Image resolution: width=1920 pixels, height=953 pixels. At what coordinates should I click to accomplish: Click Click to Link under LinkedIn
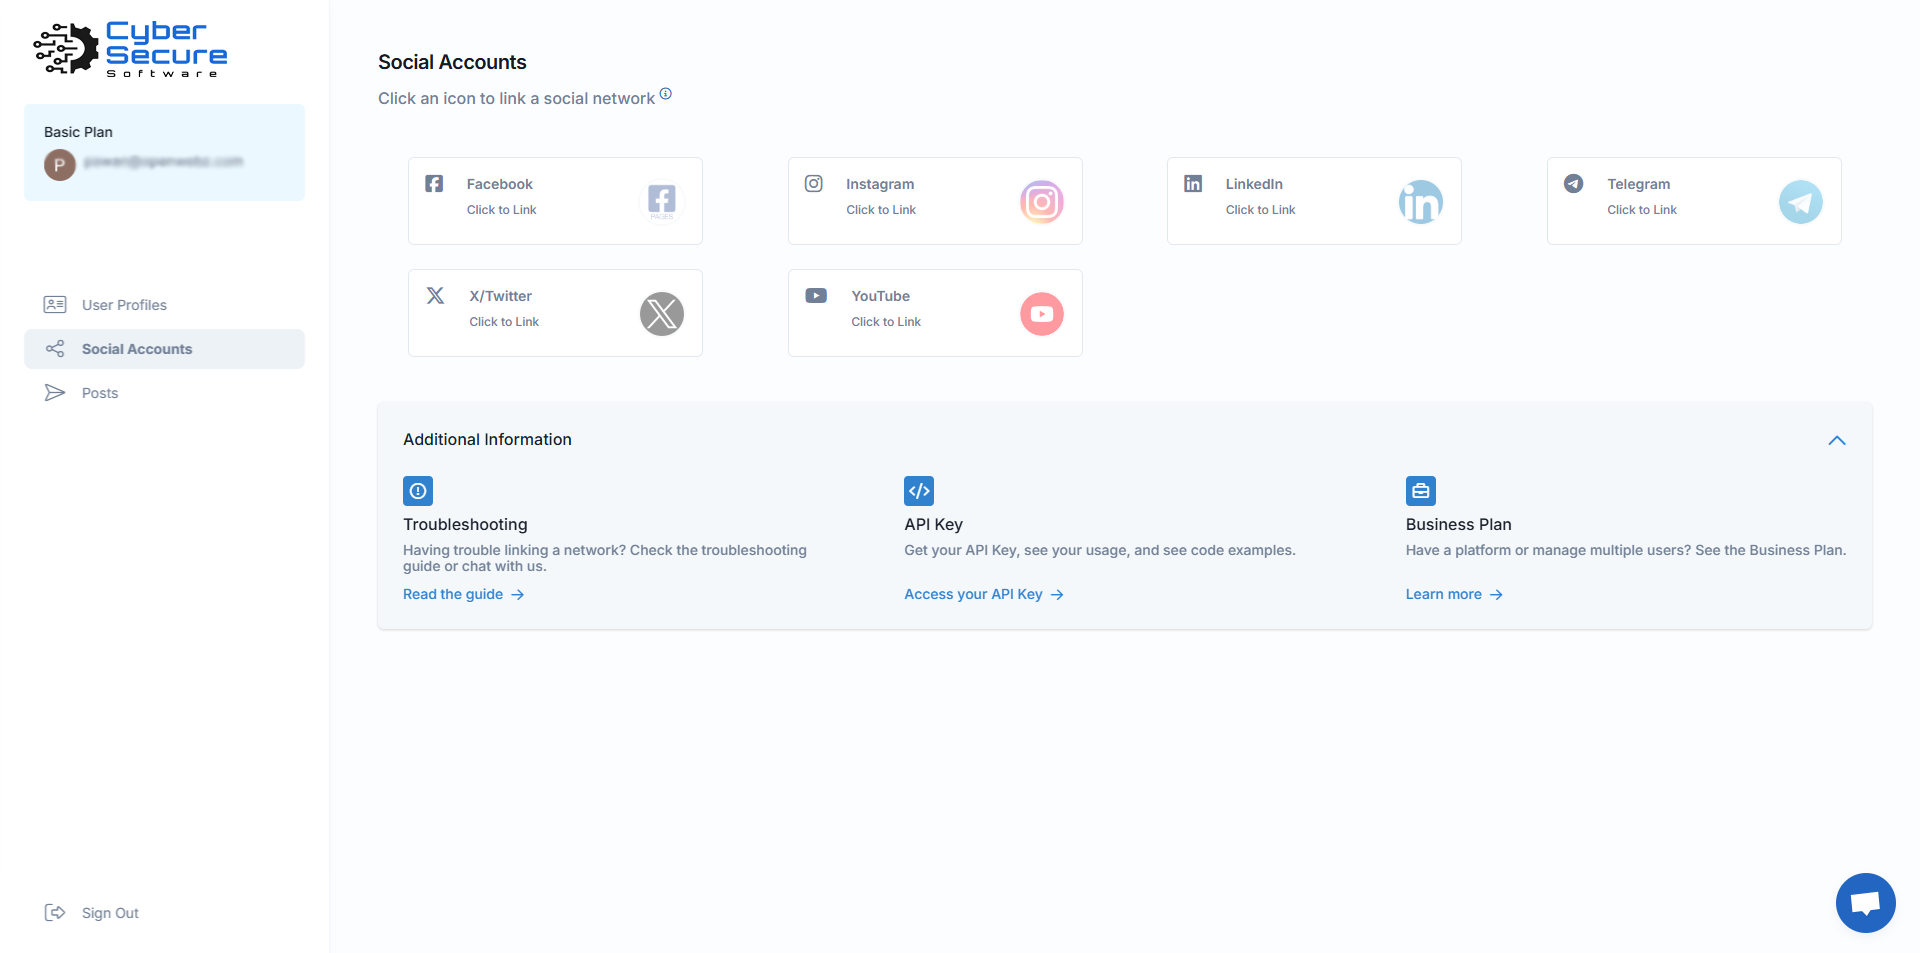pyautogui.click(x=1260, y=210)
